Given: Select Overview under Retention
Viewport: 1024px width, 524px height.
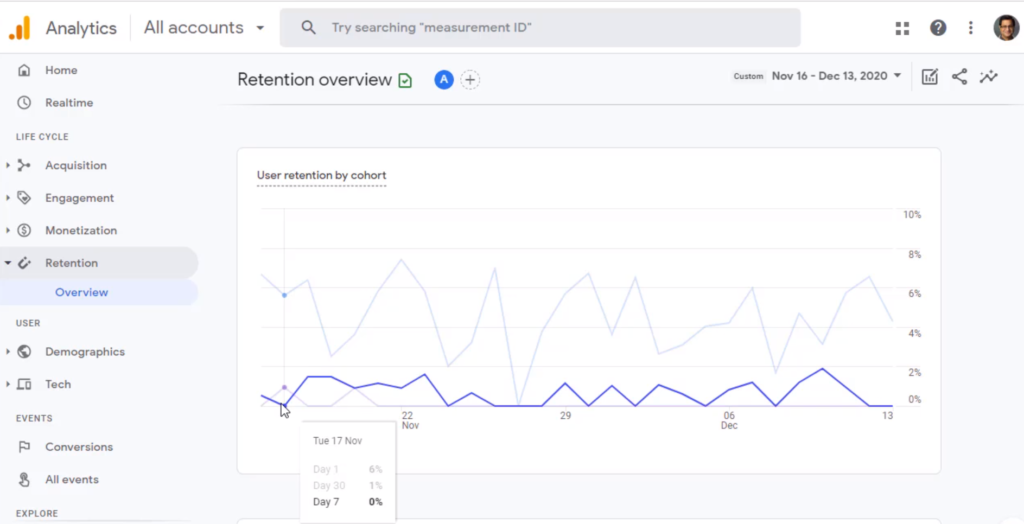Looking at the screenshot, I should [x=81, y=293].
